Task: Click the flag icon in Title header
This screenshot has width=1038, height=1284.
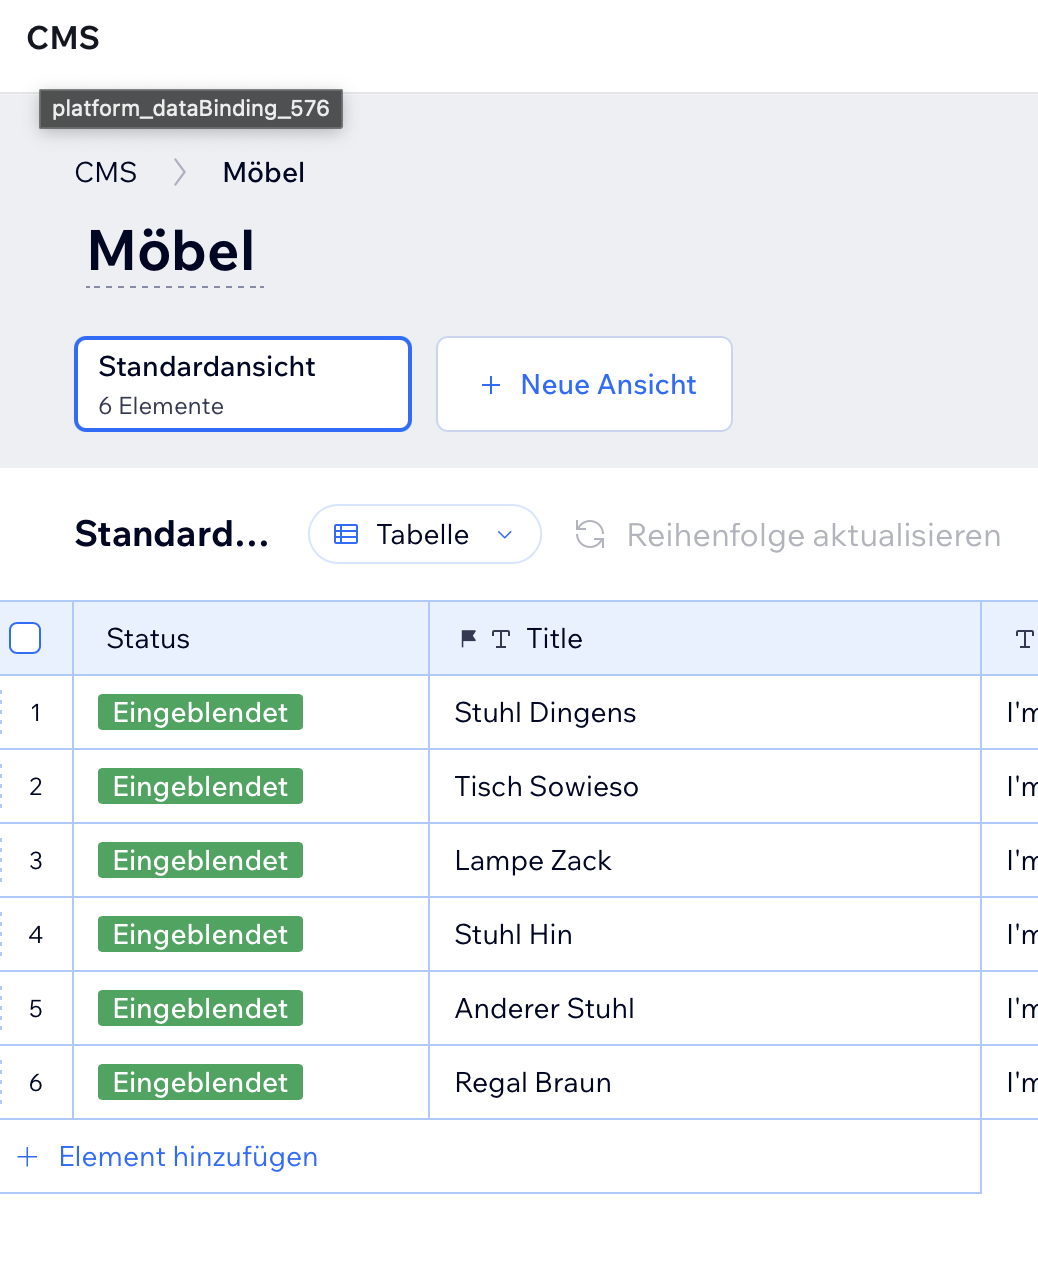Action: click(467, 638)
